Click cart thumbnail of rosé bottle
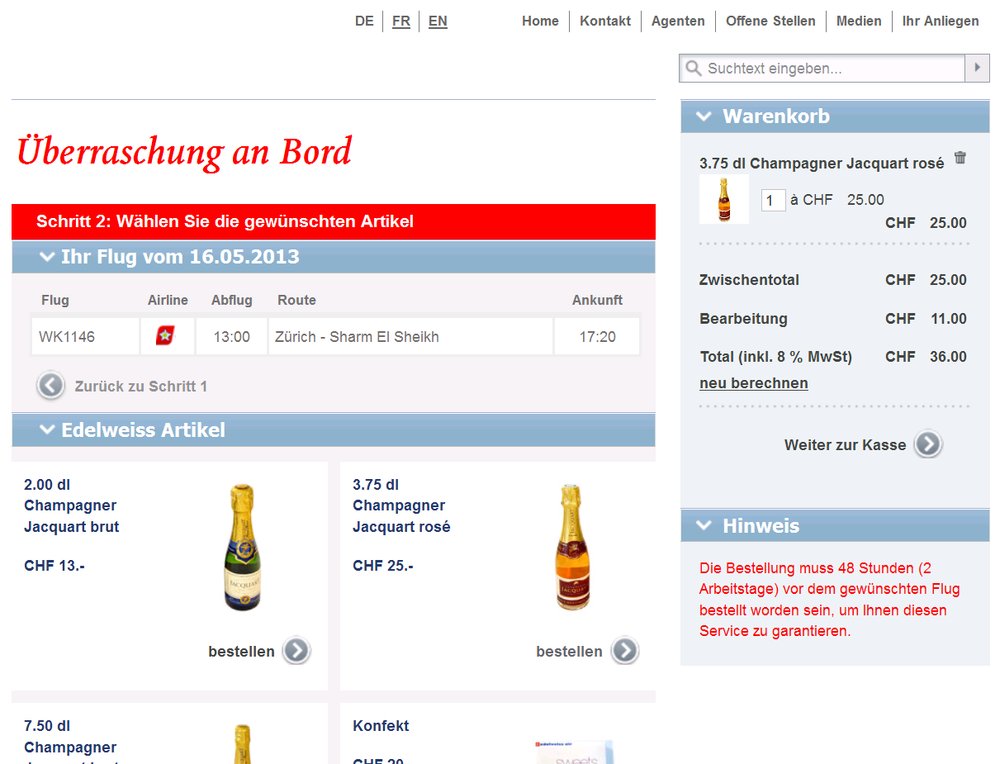The width and height of the screenshot is (1000, 764). click(x=724, y=200)
